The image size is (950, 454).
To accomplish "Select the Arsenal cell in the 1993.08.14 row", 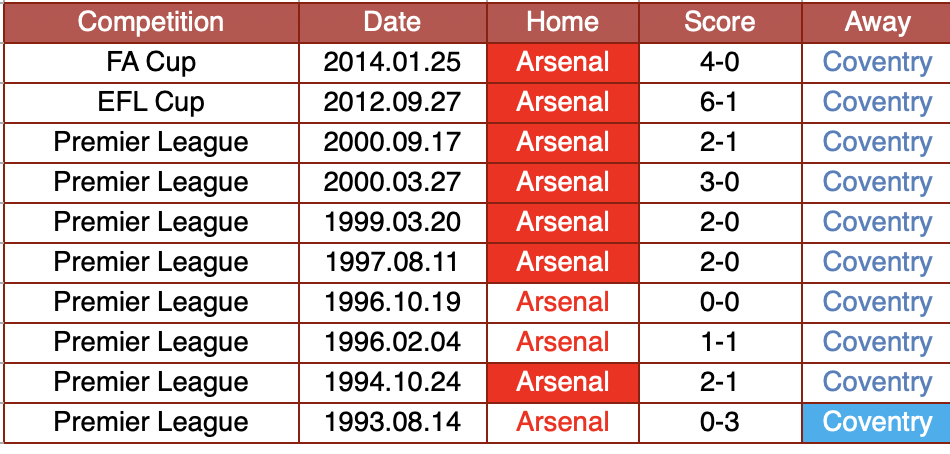I will (563, 422).
